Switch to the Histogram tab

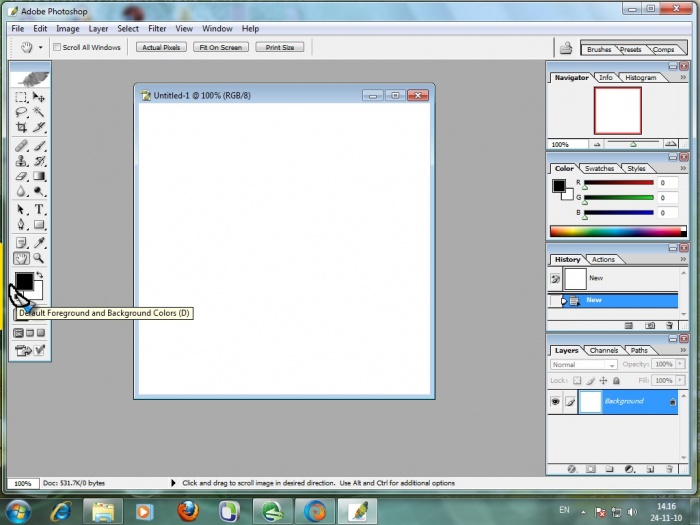coord(640,77)
